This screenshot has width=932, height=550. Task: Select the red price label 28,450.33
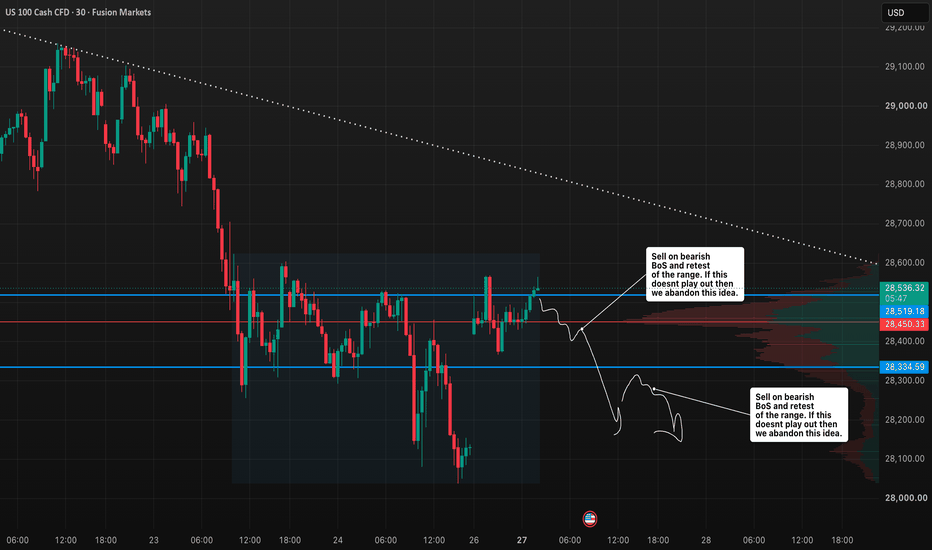pyautogui.click(x=904, y=324)
